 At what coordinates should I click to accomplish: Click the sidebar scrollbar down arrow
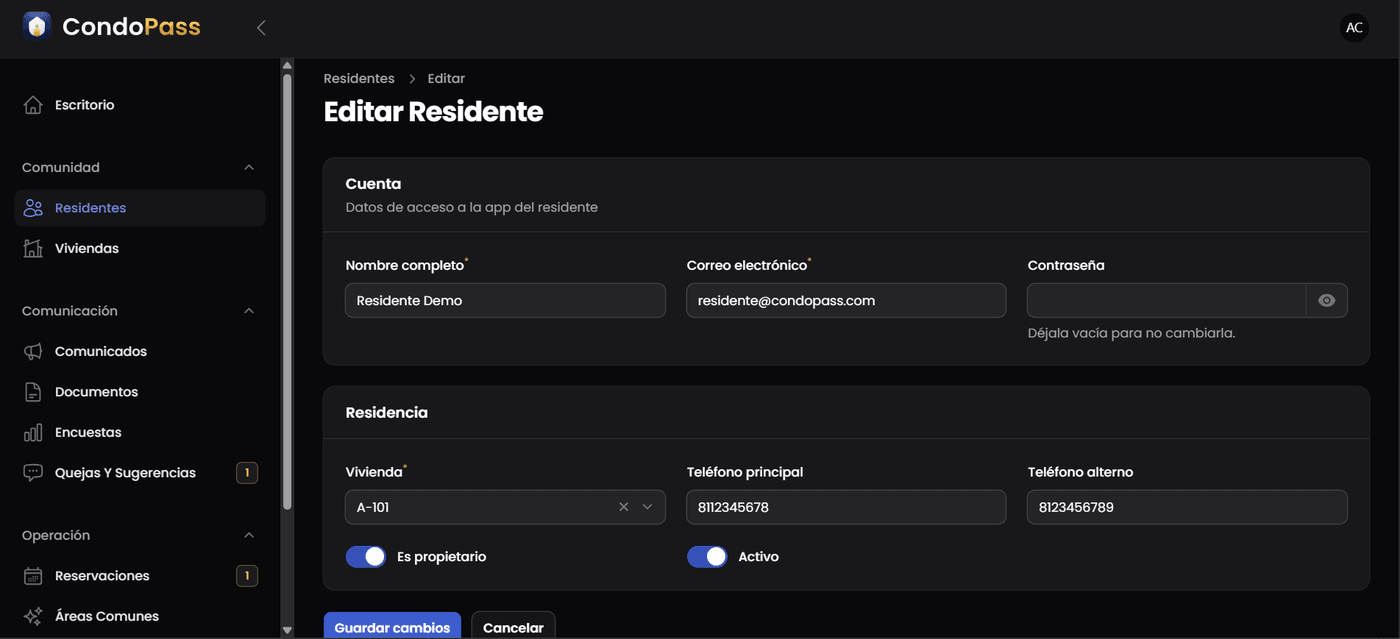click(288, 630)
